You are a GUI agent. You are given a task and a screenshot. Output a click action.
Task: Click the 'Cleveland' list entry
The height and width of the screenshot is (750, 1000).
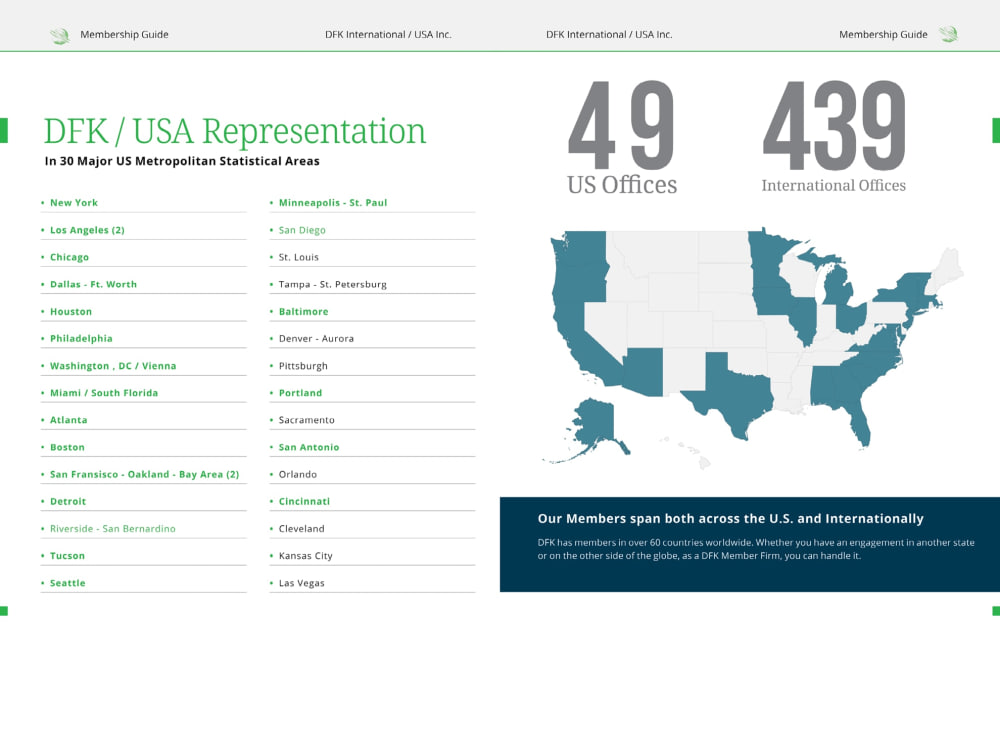[x=301, y=529]
